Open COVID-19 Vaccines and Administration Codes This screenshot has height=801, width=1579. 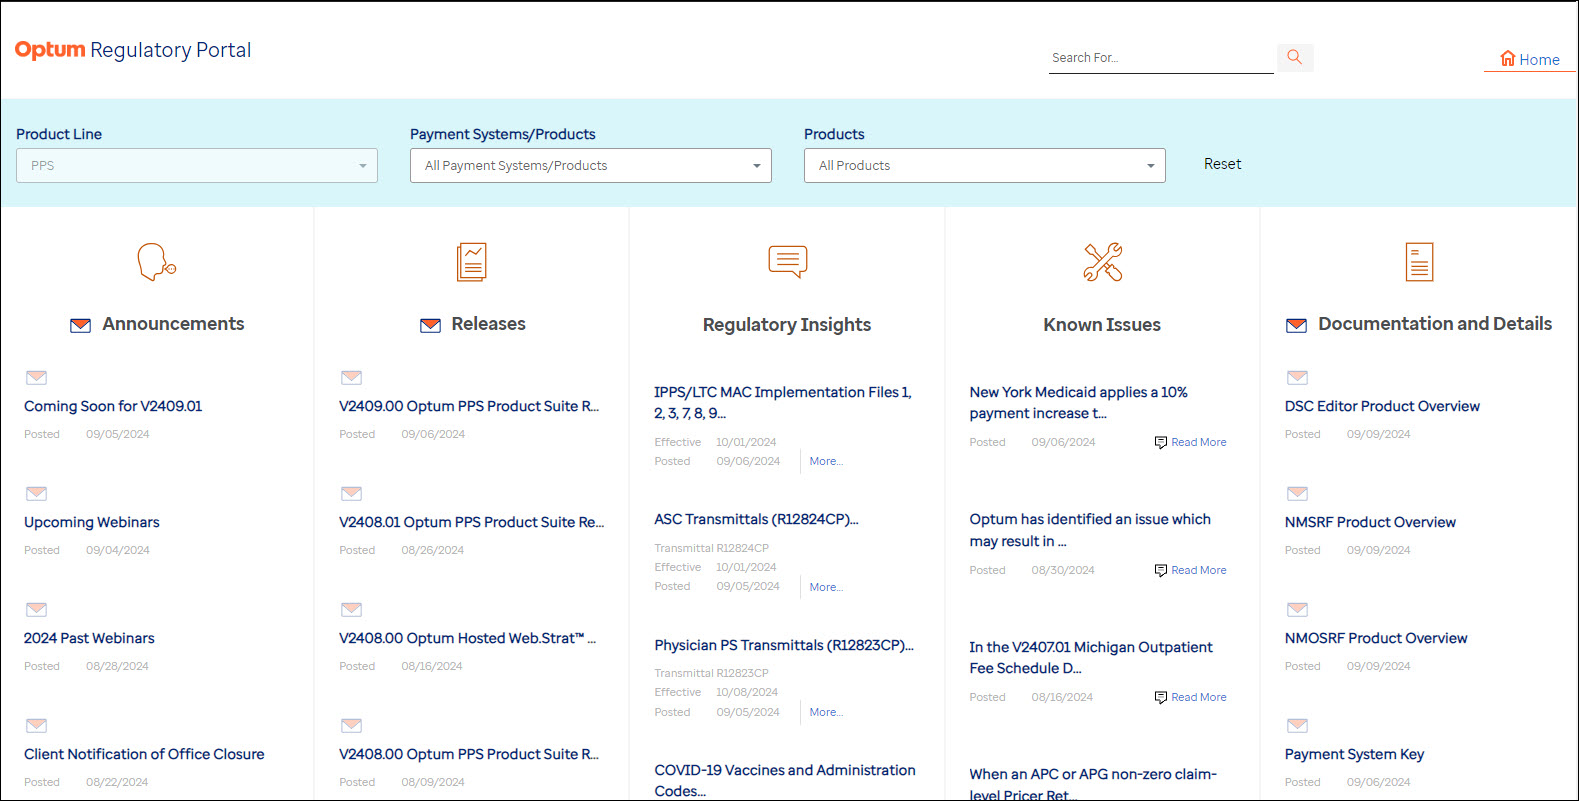click(785, 780)
